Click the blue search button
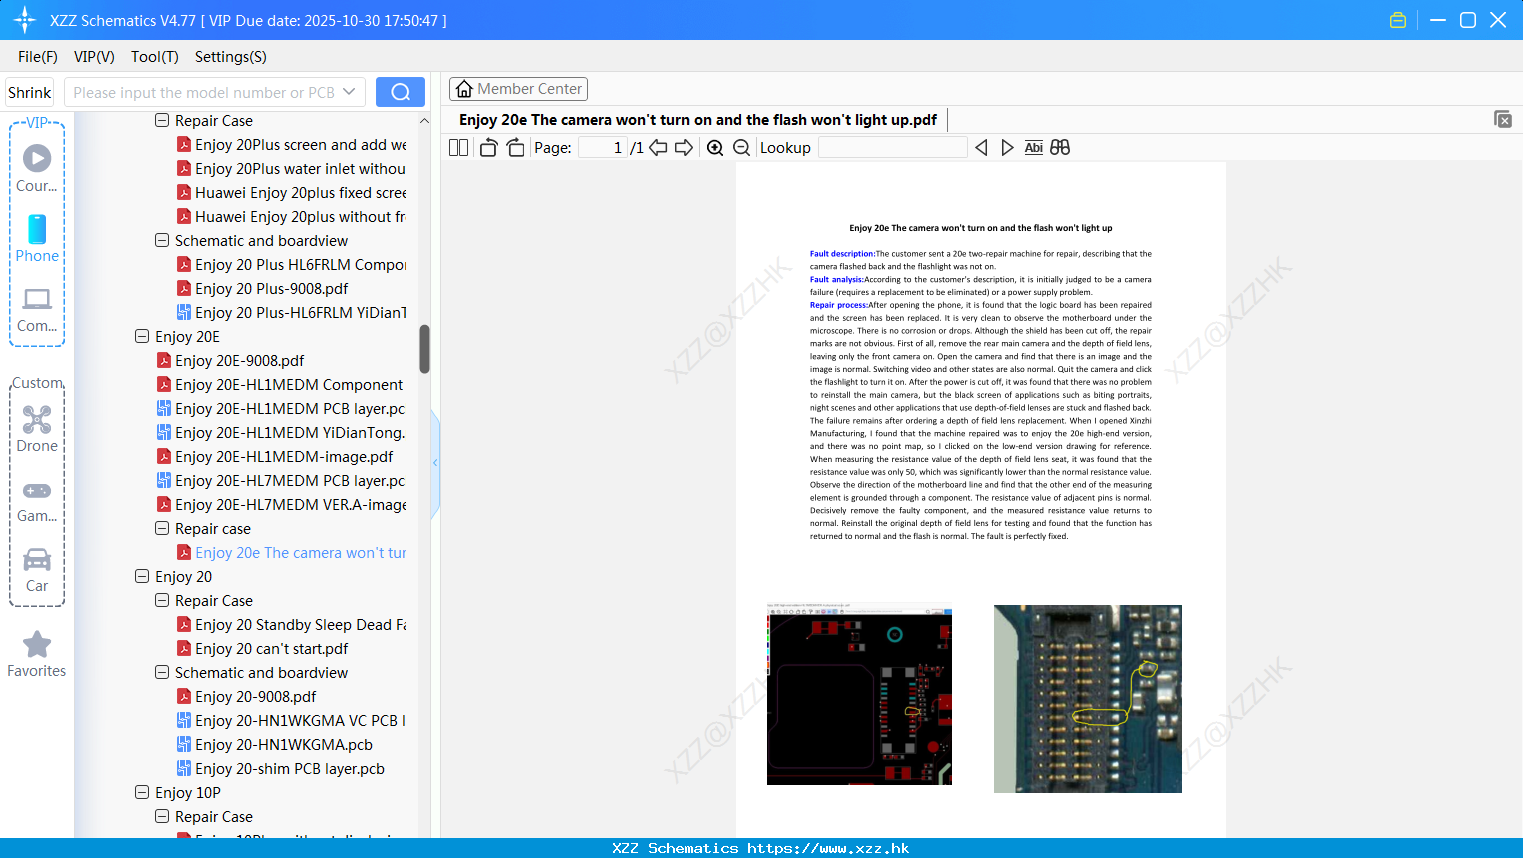The width and height of the screenshot is (1523, 858). tap(400, 92)
